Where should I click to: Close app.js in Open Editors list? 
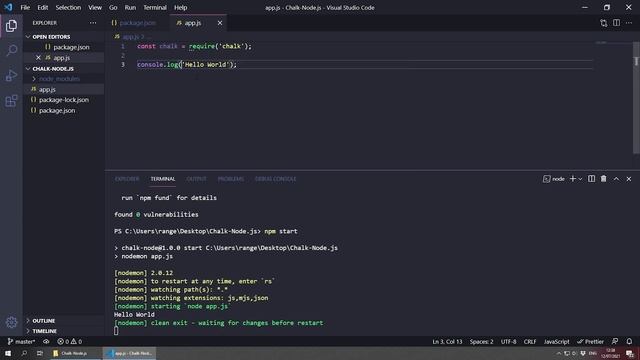(38, 58)
